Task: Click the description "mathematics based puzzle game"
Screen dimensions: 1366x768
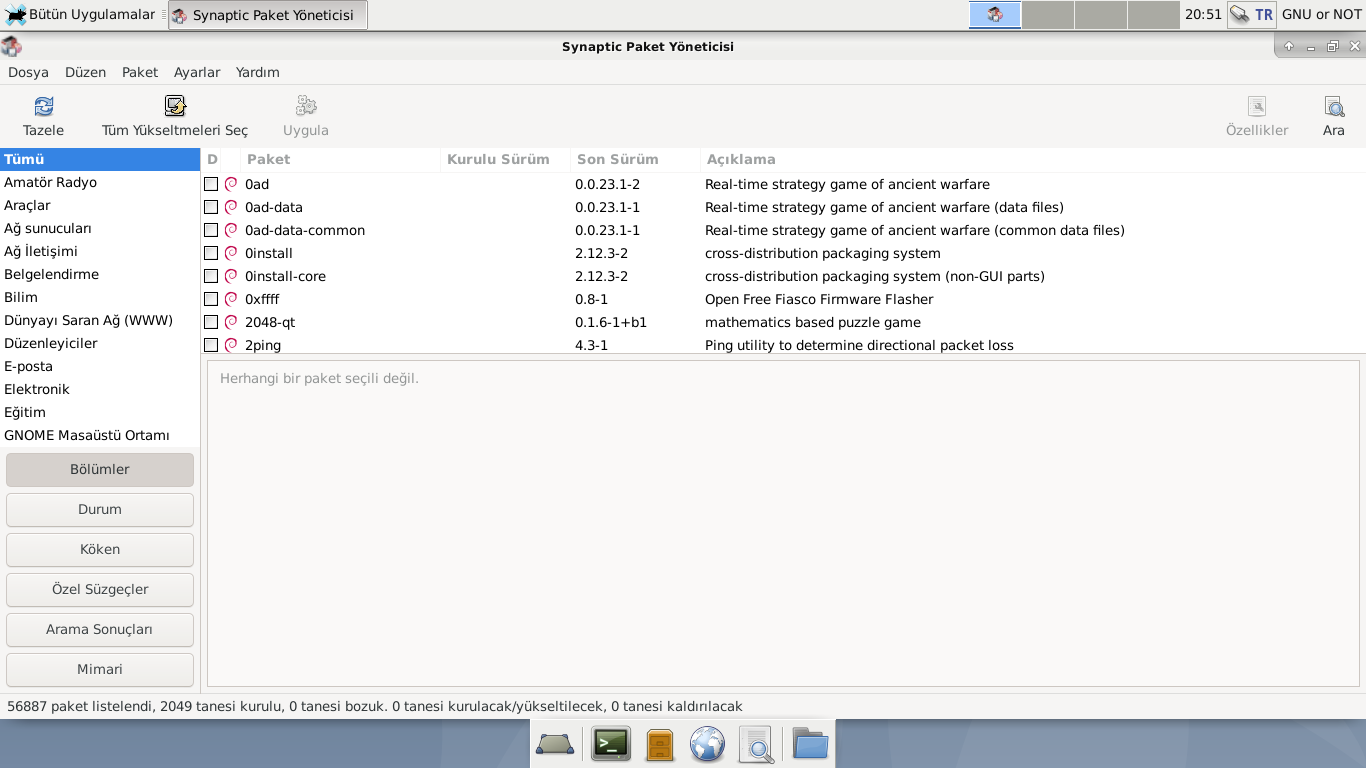Action: [813, 322]
